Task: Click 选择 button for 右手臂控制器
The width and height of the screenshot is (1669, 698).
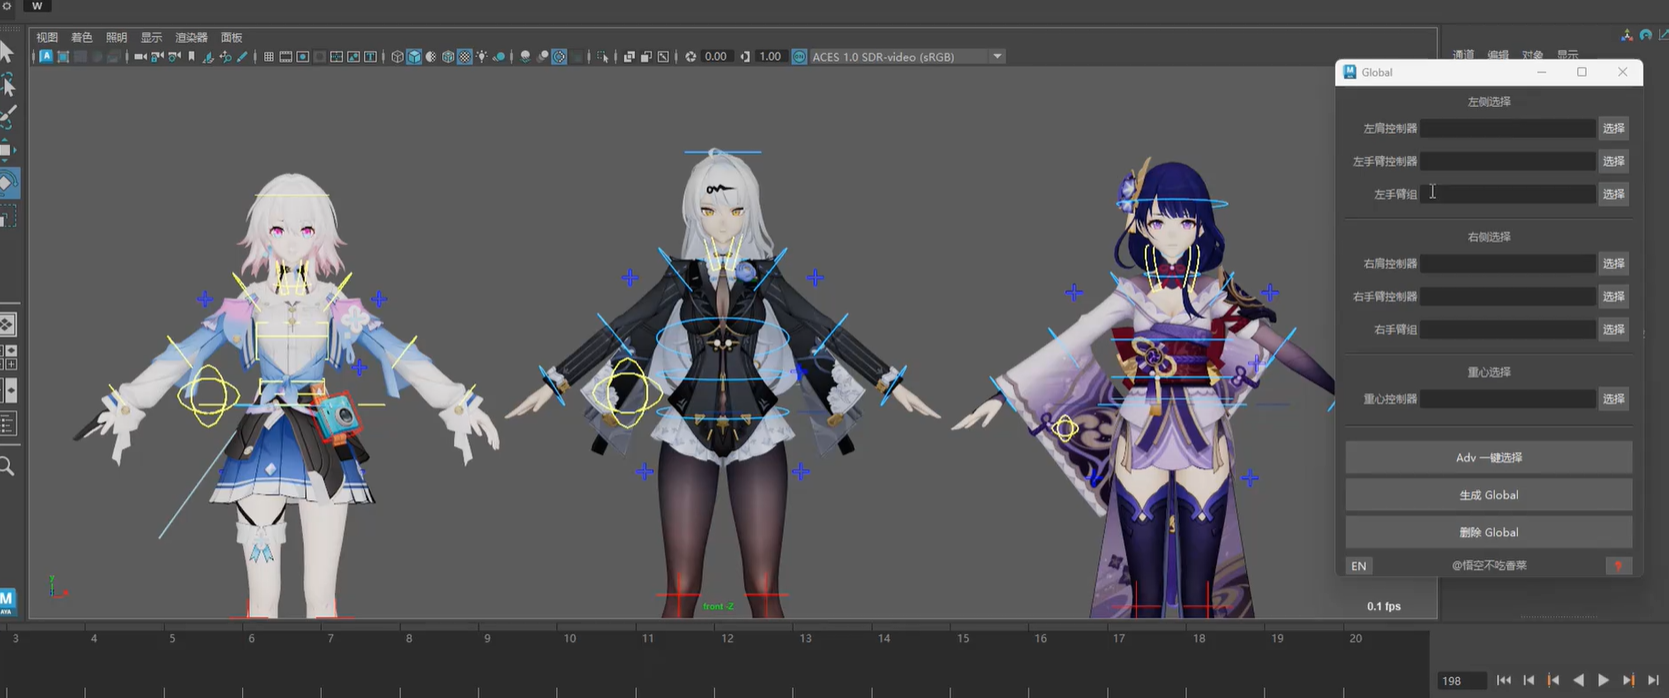Action: coord(1614,296)
